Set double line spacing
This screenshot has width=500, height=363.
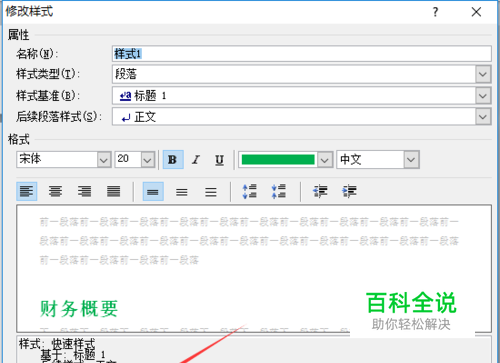click(x=211, y=191)
